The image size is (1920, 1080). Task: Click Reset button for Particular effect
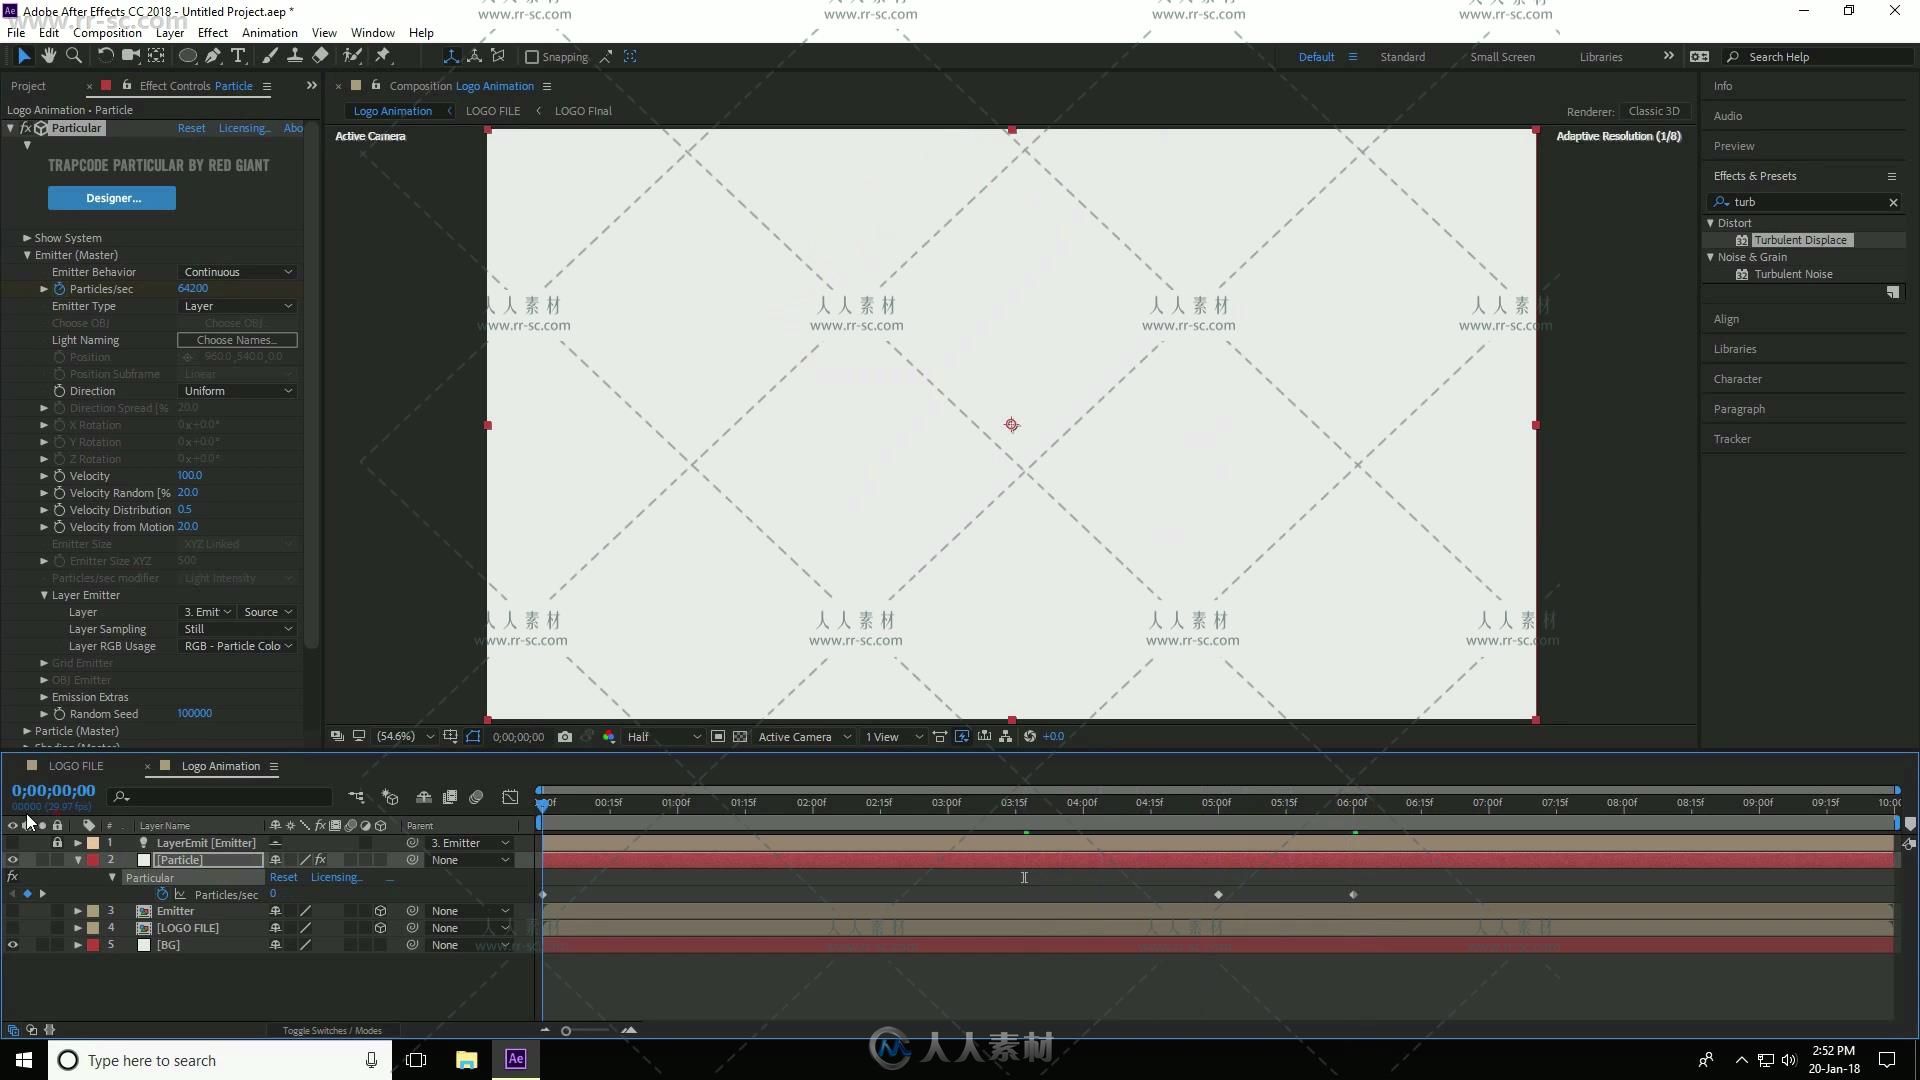coord(189,128)
